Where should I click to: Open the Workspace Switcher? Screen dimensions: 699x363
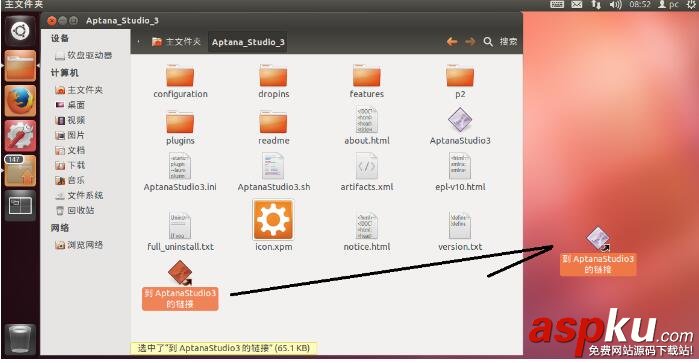(x=20, y=206)
